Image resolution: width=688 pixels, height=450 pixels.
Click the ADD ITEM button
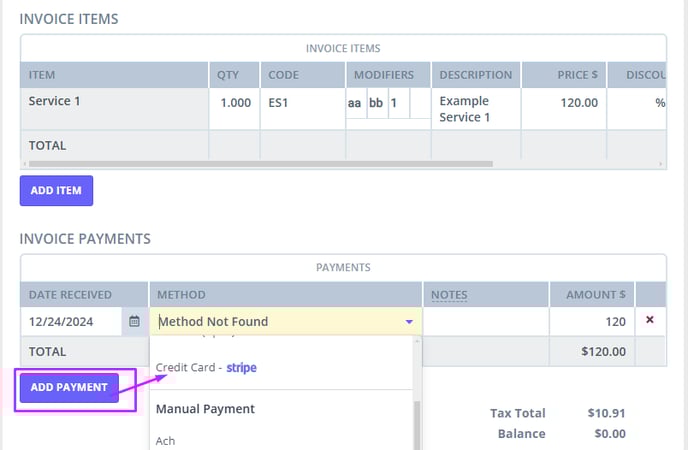pos(56,190)
